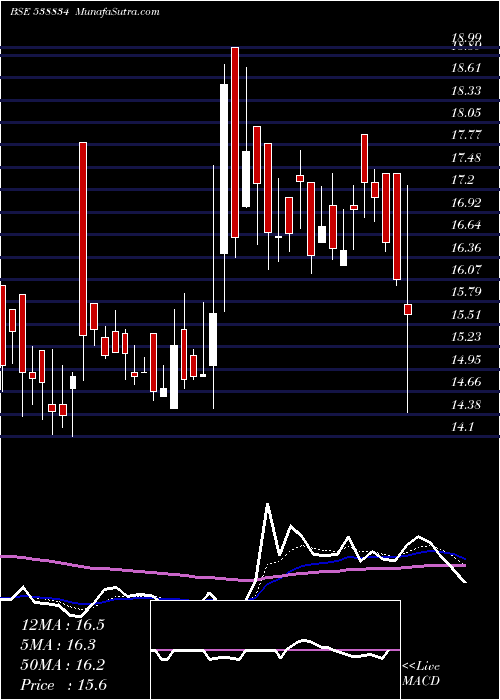Click the last red candle near 15.6
Screen dimensions: 500x700
click(408, 309)
